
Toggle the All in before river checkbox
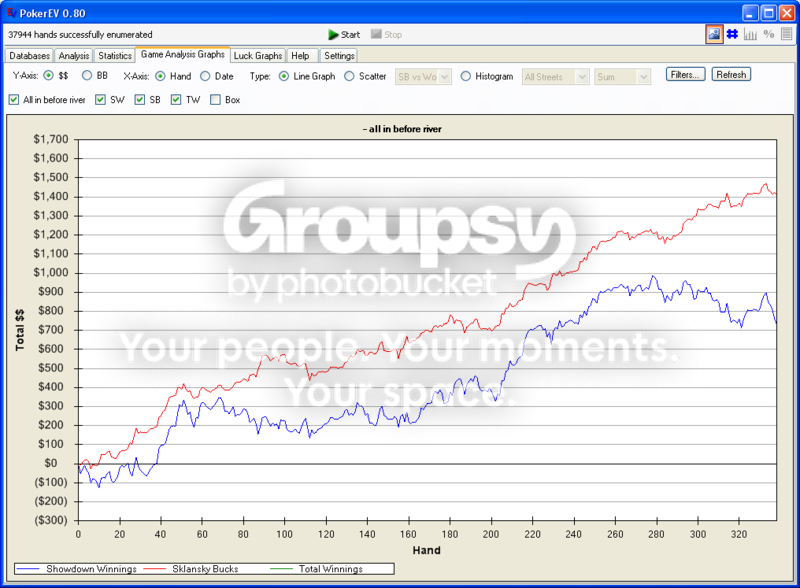pos(14,100)
